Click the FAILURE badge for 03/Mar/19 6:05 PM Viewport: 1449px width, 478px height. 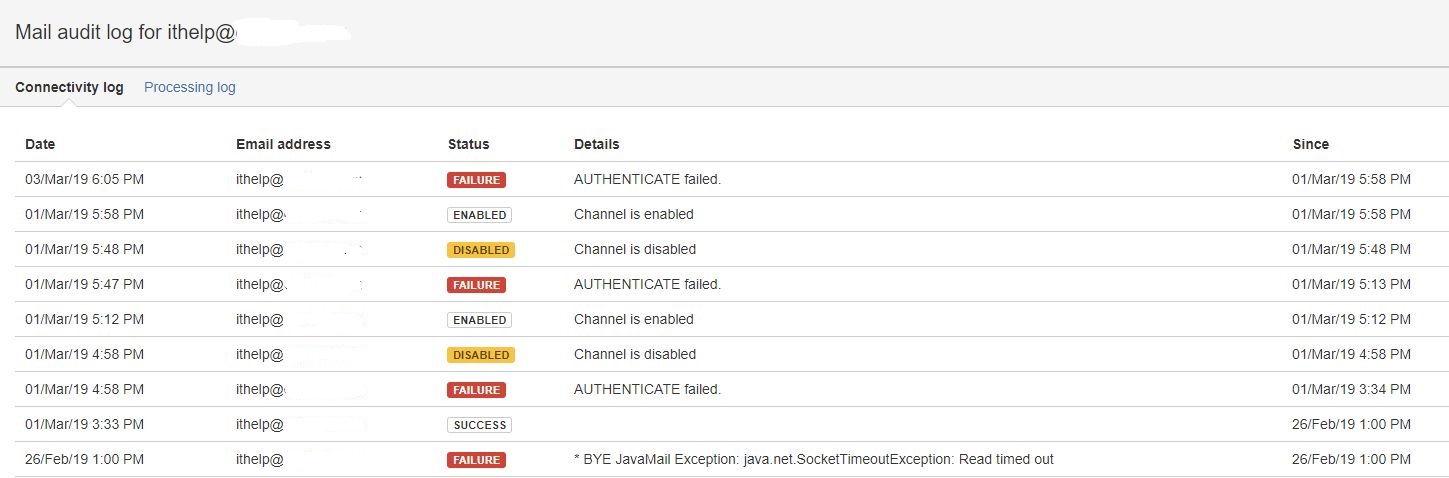coord(476,180)
